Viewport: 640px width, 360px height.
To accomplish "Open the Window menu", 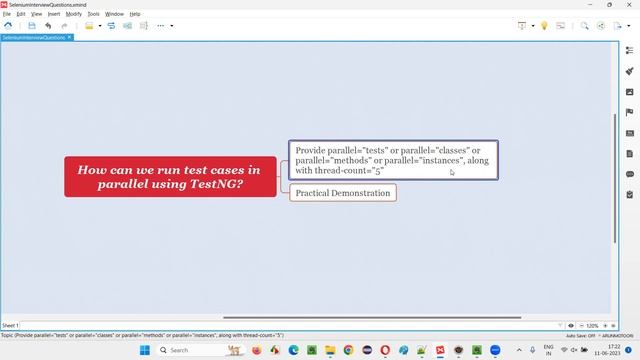I will click(x=114, y=14).
